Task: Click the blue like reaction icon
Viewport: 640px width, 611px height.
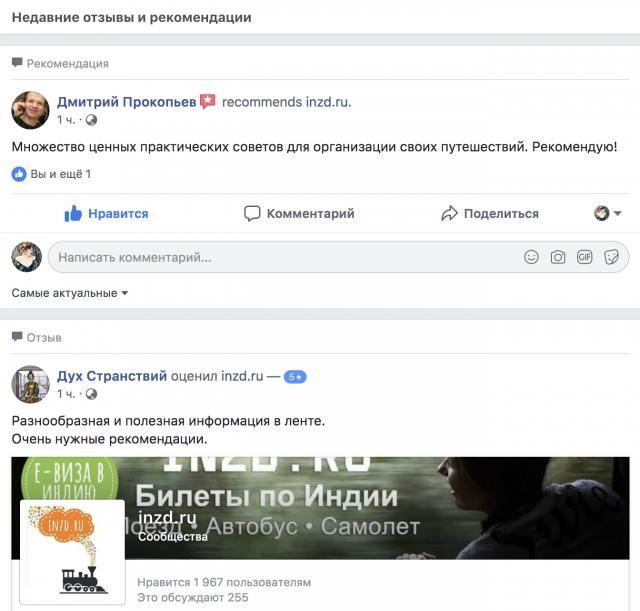Action: [x=19, y=174]
